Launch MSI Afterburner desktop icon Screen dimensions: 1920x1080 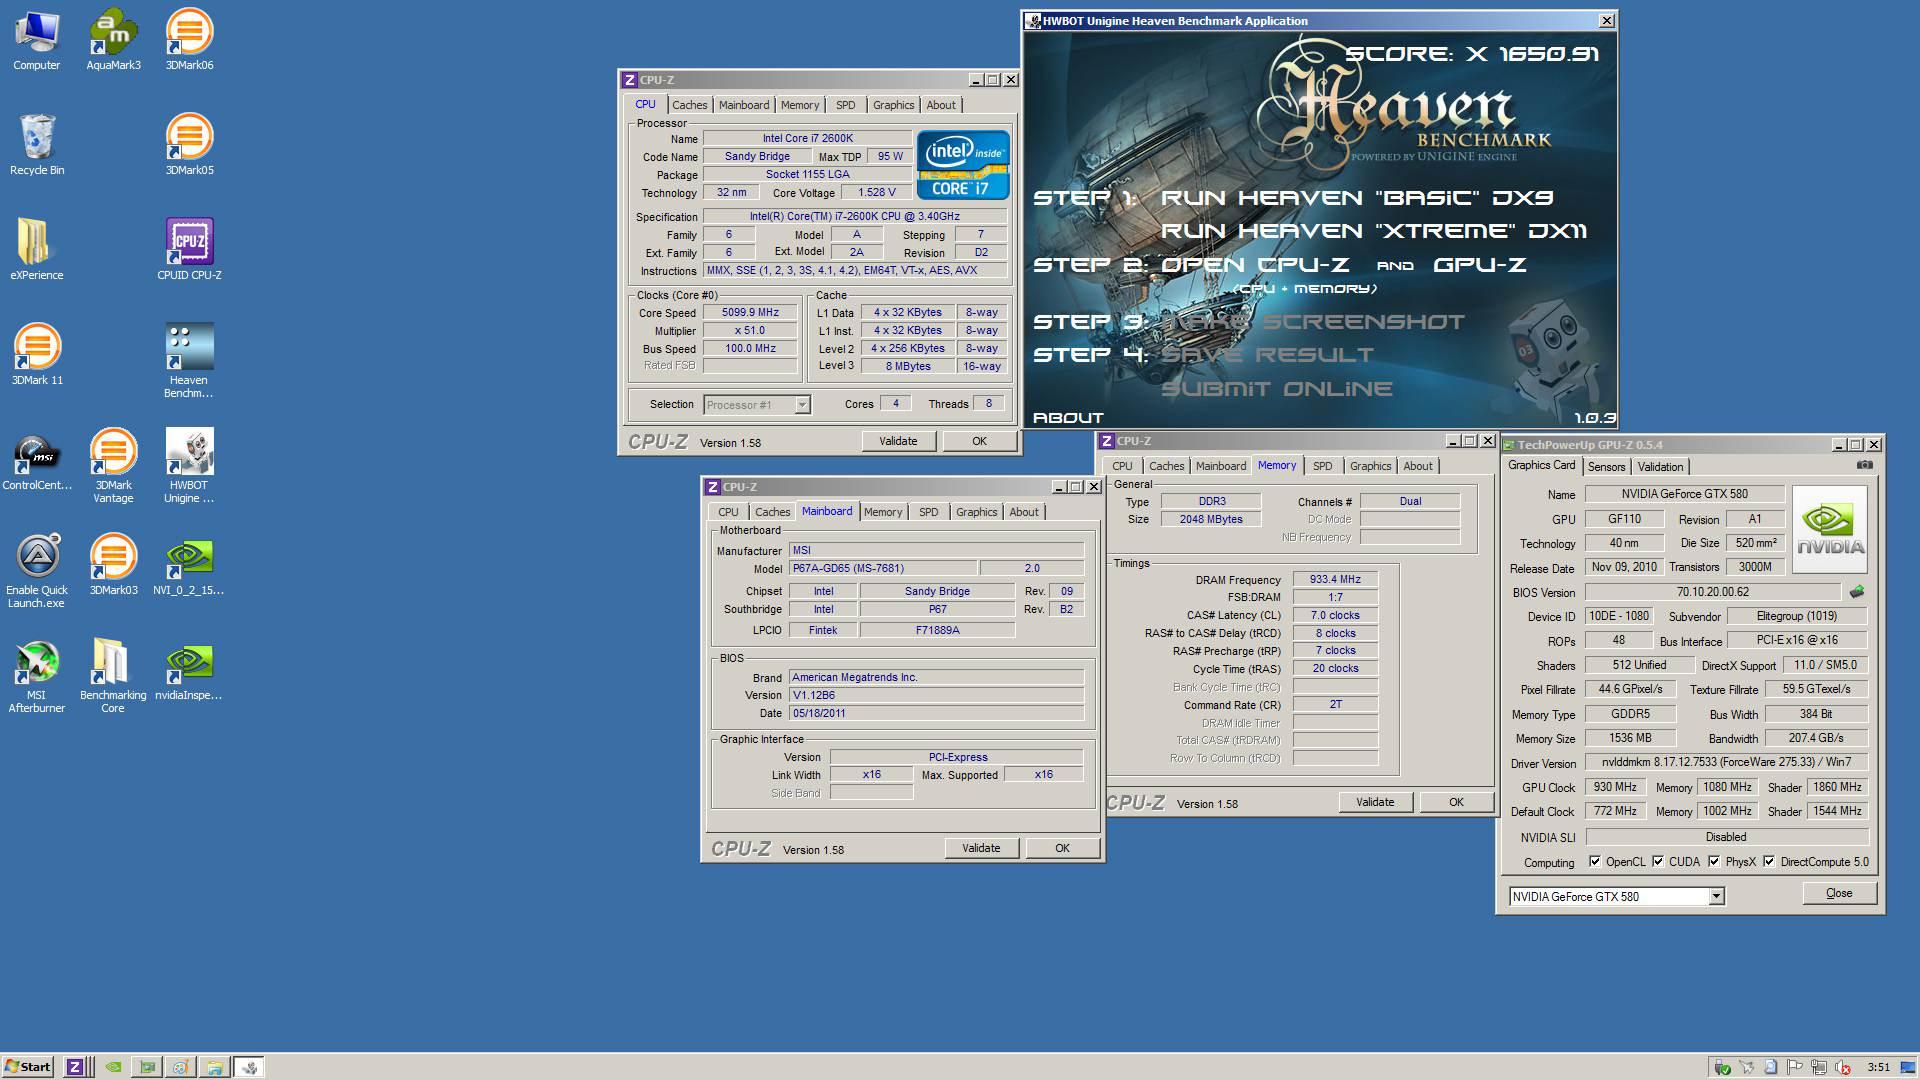point(37,675)
